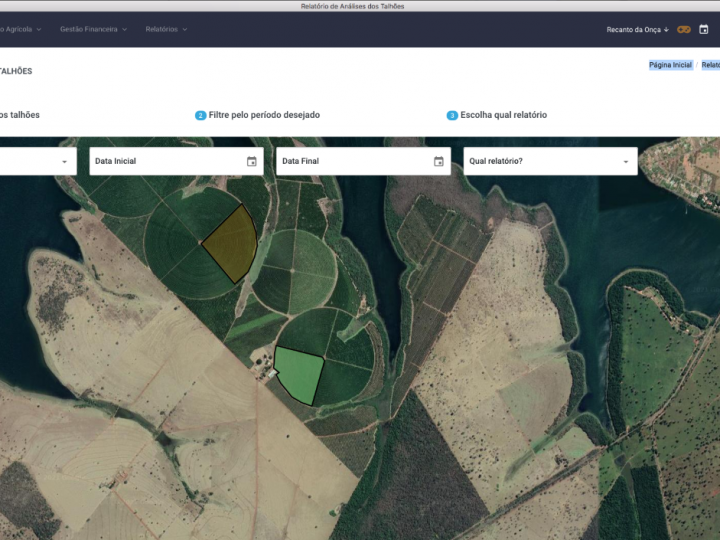720x540 pixels.
Task: Open the Relatórios menu
Action: click(x=166, y=29)
